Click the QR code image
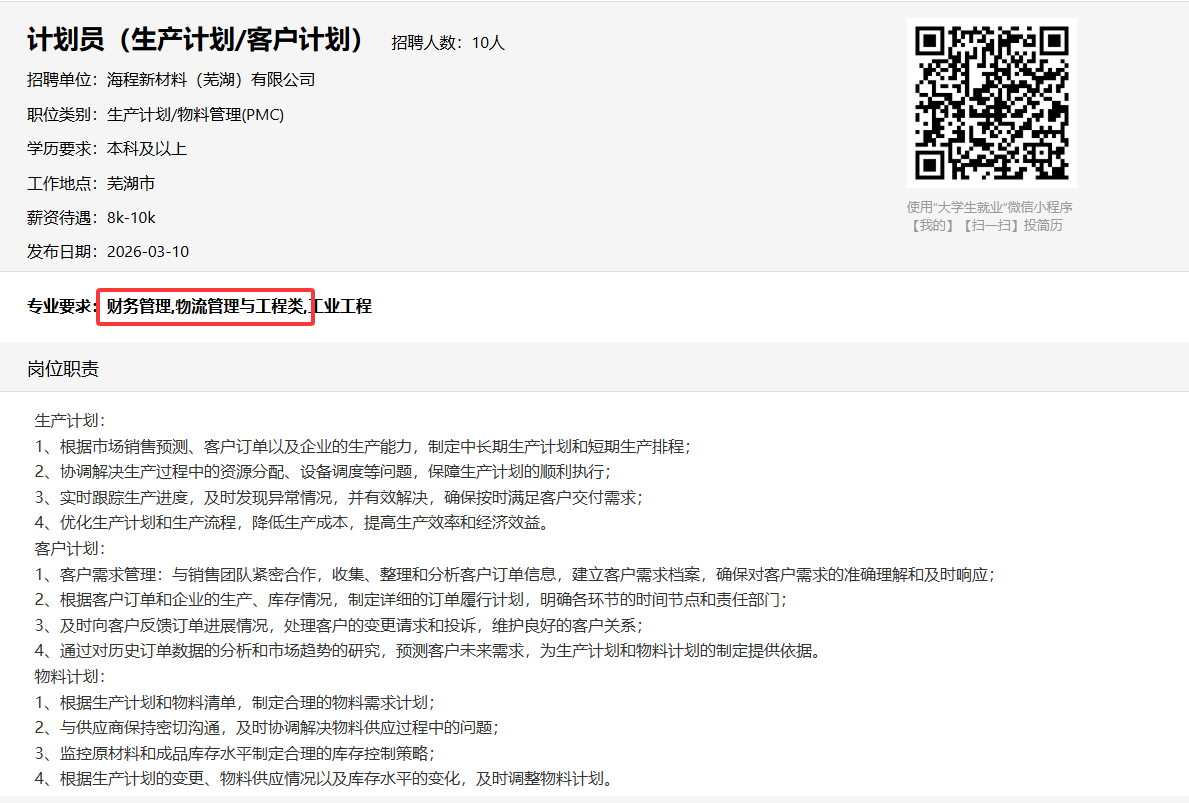This screenshot has width=1189, height=803. pyautogui.click(x=991, y=103)
